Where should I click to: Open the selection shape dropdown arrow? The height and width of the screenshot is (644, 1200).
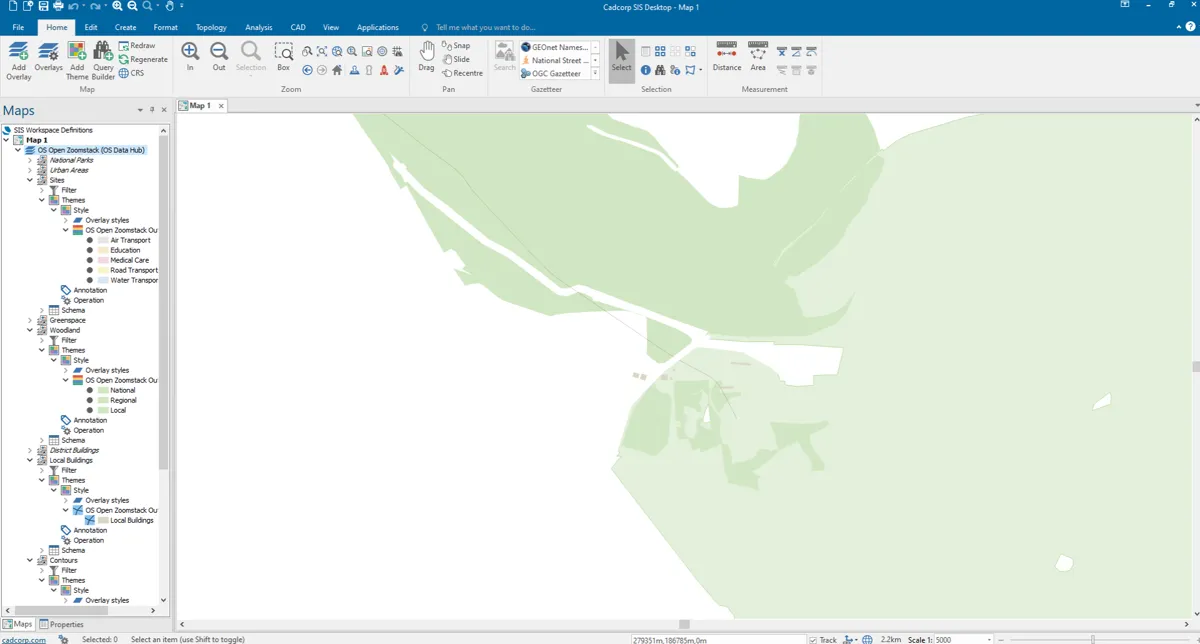pos(700,69)
